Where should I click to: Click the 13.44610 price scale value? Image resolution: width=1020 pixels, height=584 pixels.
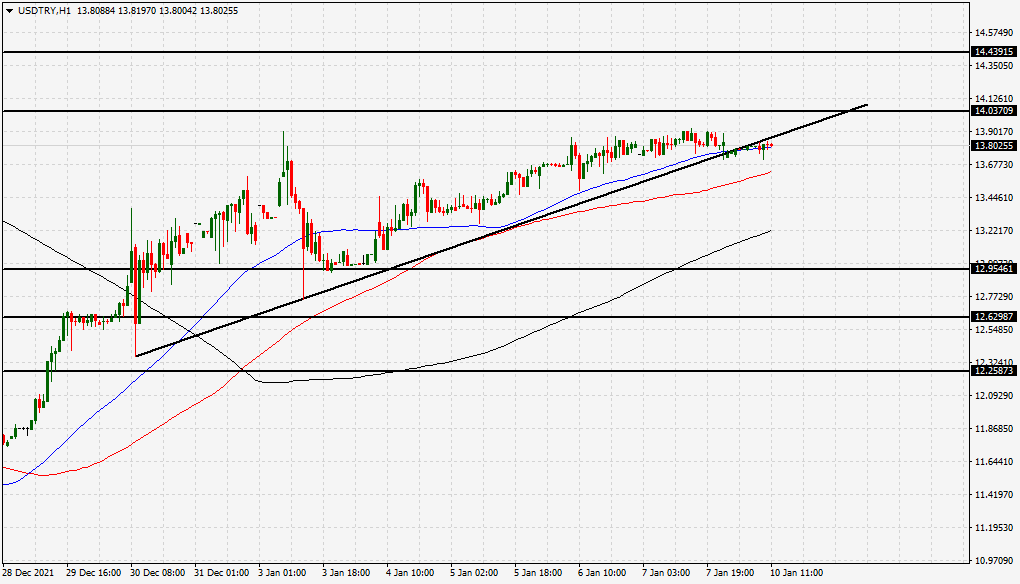click(x=994, y=198)
